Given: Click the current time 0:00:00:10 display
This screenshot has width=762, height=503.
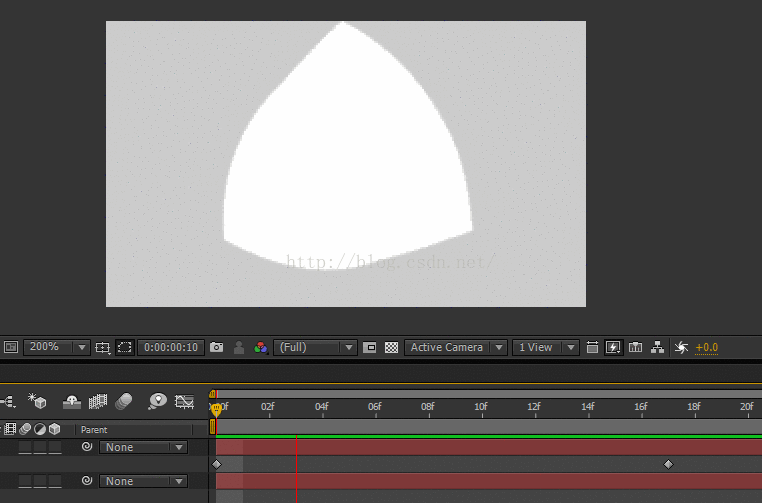Looking at the screenshot, I should pos(169,348).
